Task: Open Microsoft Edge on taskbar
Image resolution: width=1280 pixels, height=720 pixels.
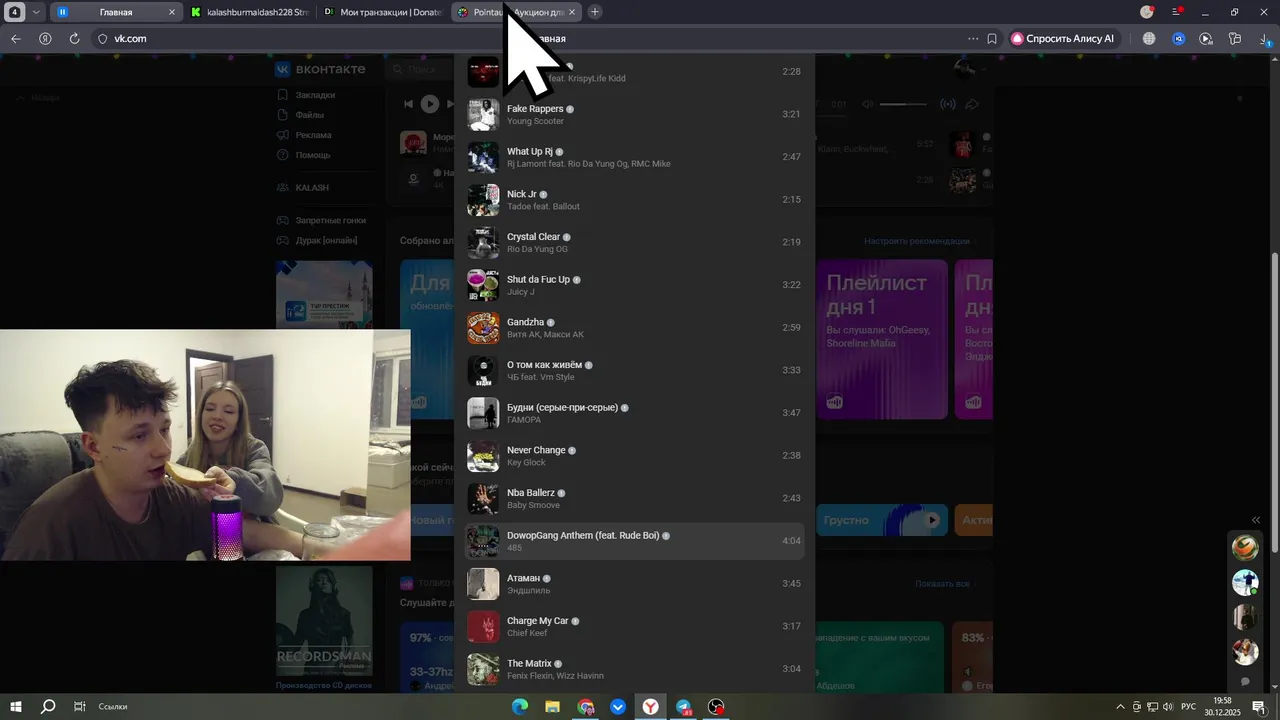Action: (520, 707)
